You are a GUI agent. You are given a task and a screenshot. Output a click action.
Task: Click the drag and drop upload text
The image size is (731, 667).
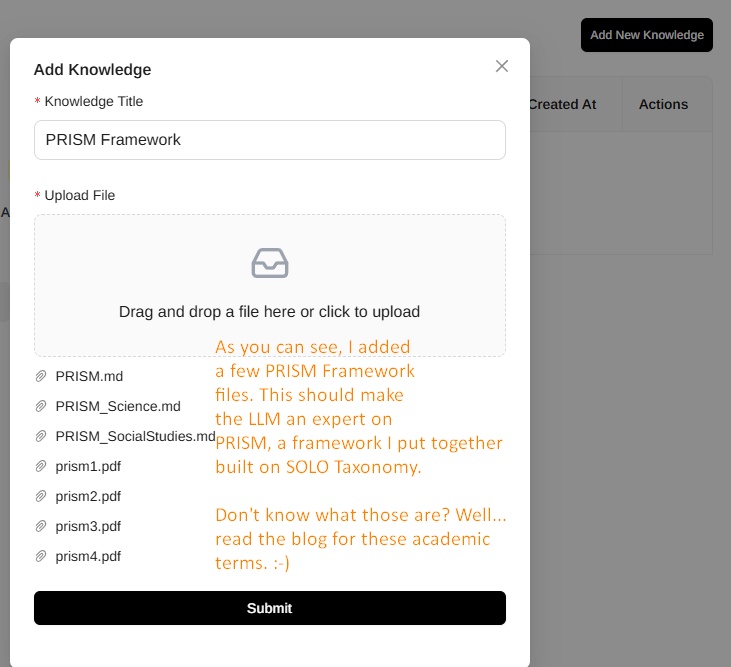tap(269, 311)
